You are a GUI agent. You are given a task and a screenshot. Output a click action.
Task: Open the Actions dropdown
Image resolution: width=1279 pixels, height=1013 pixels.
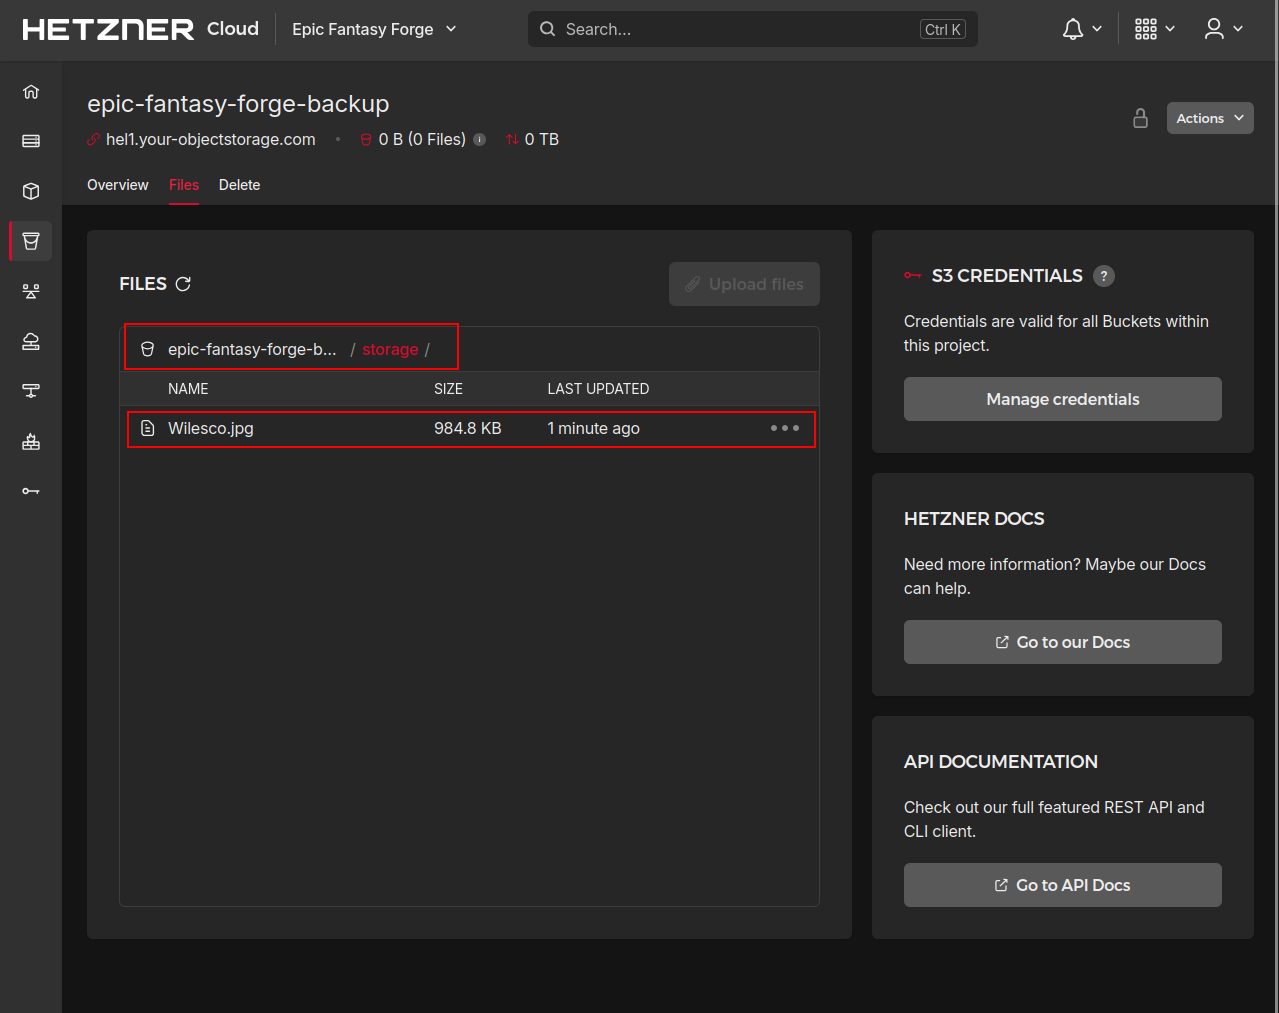tap(1210, 118)
